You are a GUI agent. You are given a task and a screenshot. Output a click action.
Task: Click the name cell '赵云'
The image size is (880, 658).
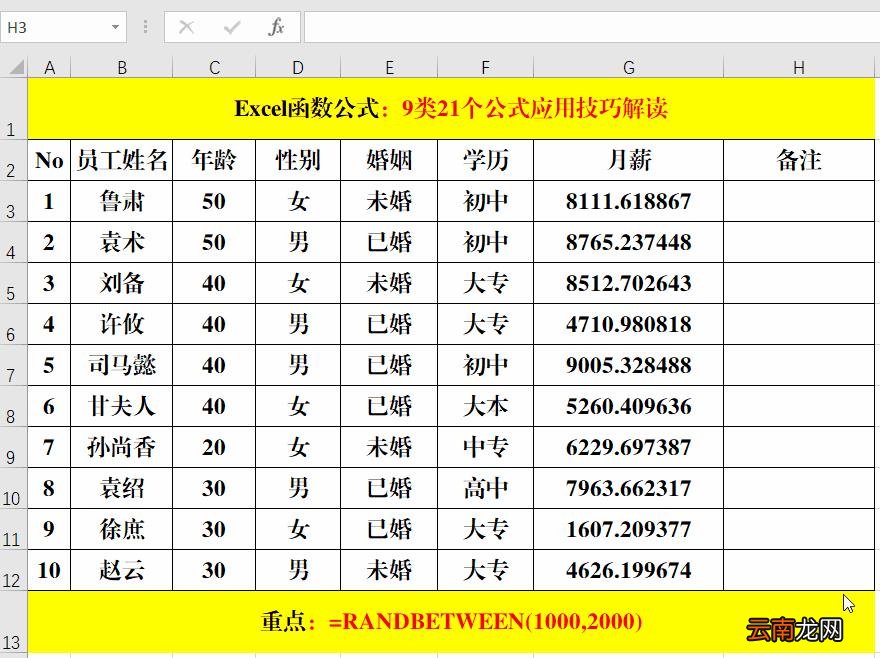122,570
